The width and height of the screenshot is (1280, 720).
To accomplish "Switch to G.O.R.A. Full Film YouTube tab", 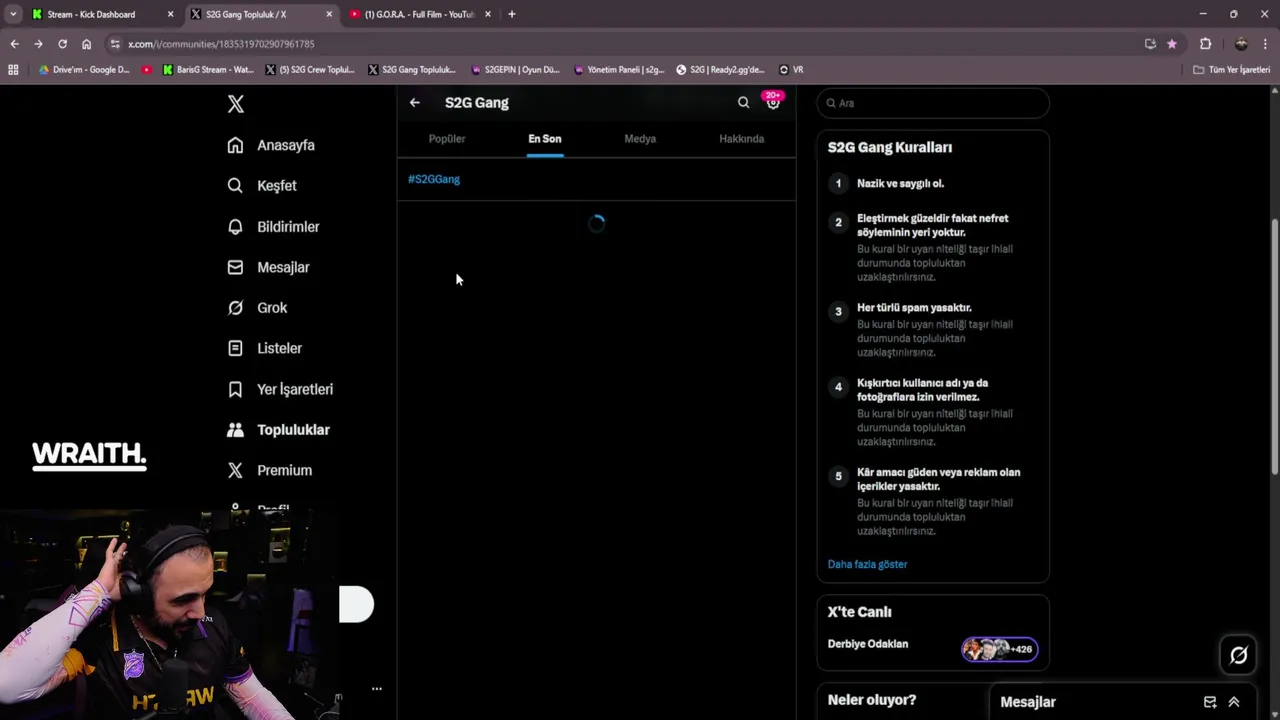I will pos(419,14).
